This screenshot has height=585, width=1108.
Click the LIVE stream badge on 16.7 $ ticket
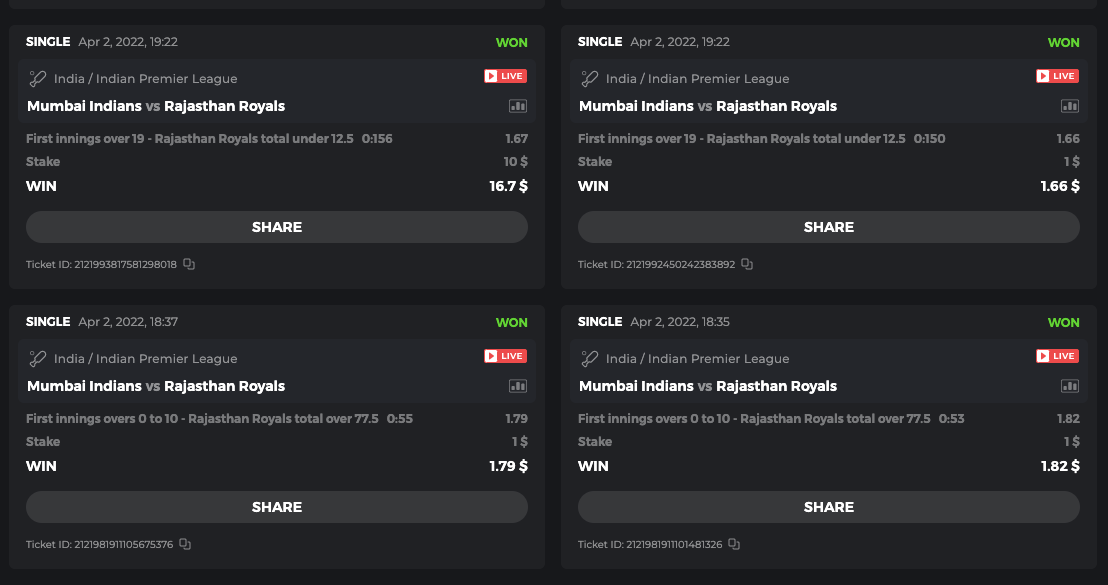click(505, 76)
